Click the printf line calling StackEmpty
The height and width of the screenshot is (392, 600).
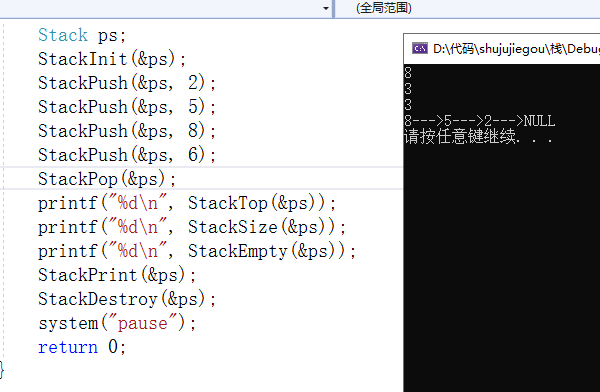pos(197,252)
